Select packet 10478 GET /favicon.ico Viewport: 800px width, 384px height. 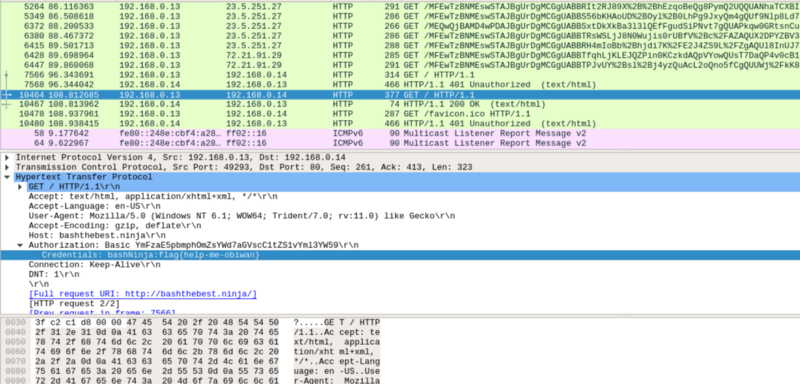click(x=400, y=114)
